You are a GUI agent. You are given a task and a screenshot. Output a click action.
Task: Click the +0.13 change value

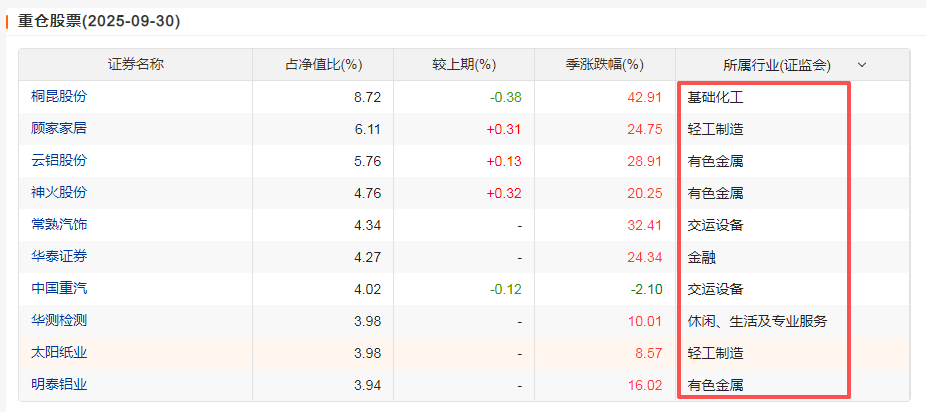click(x=504, y=161)
